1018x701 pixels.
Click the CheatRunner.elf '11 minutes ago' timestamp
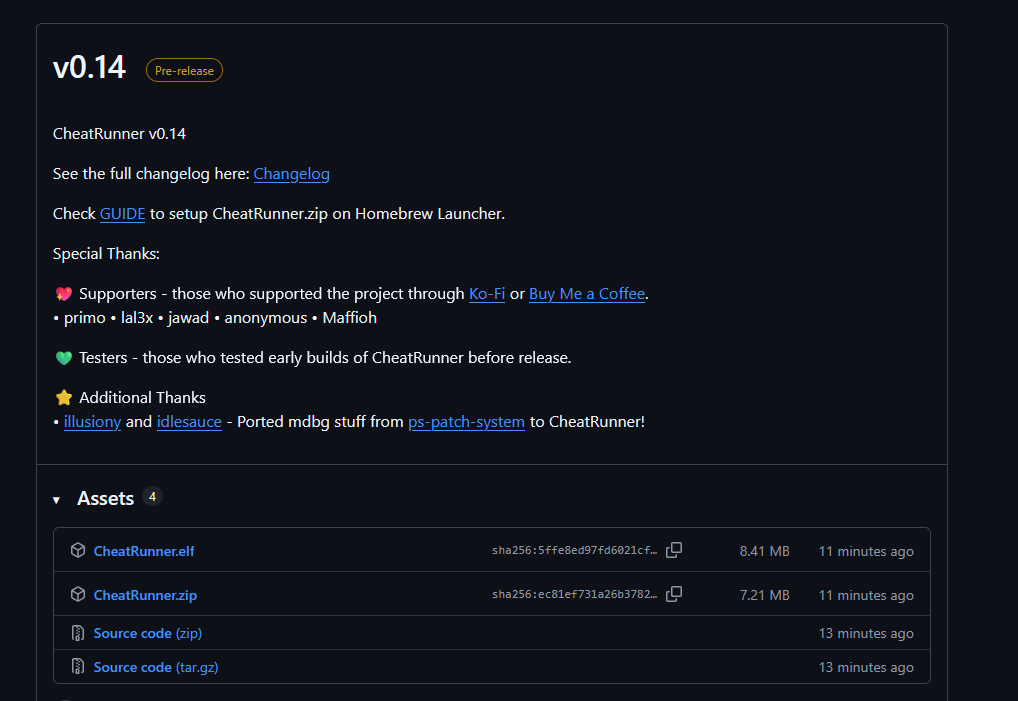(x=866, y=551)
